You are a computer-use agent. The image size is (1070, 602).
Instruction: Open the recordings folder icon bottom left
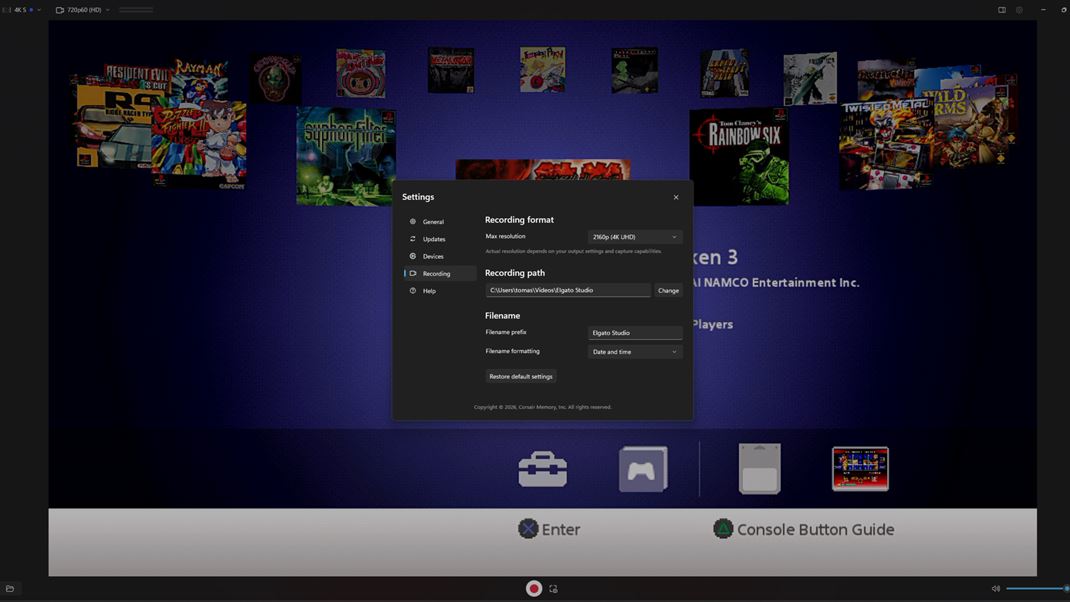9,588
